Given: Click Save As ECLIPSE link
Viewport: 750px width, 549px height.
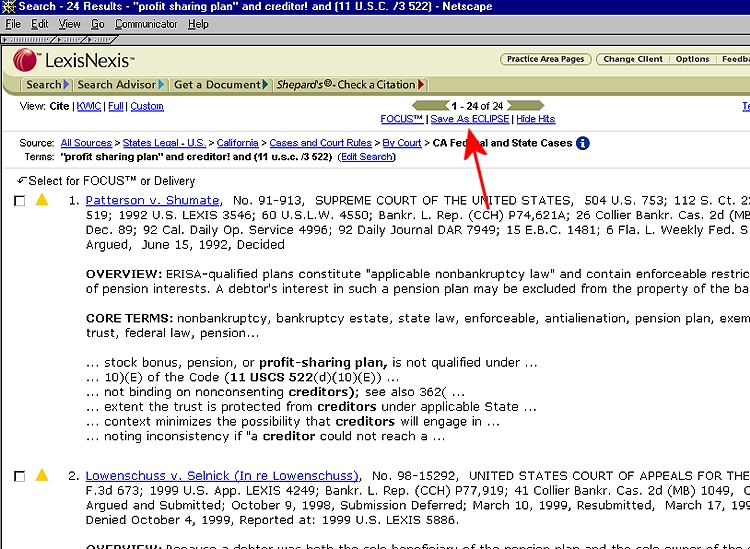Looking at the screenshot, I should point(469,119).
